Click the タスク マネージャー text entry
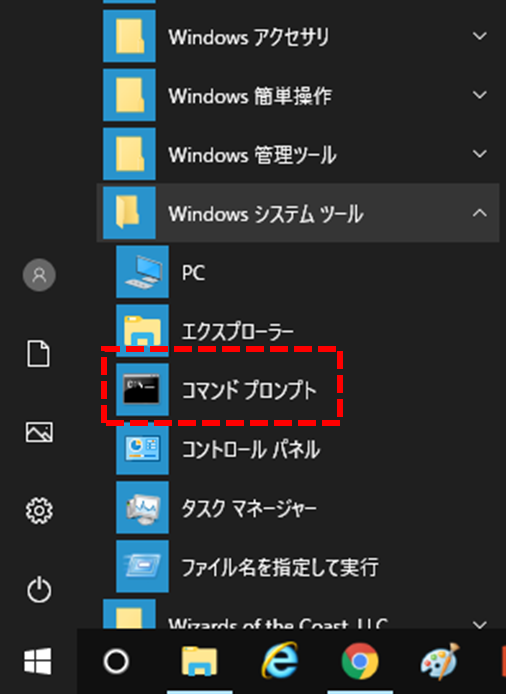This screenshot has height=694, width=506. (x=249, y=508)
